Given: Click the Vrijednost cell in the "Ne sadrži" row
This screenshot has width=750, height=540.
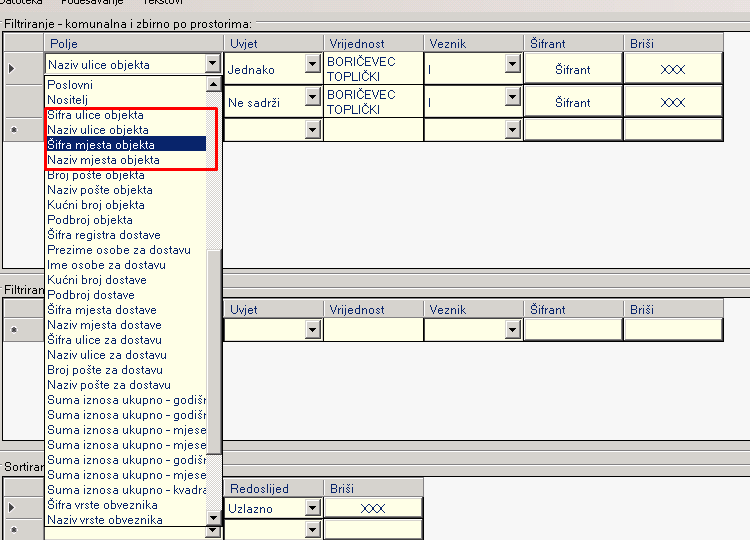Looking at the screenshot, I should pyautogui.click(x=372, y=102).
